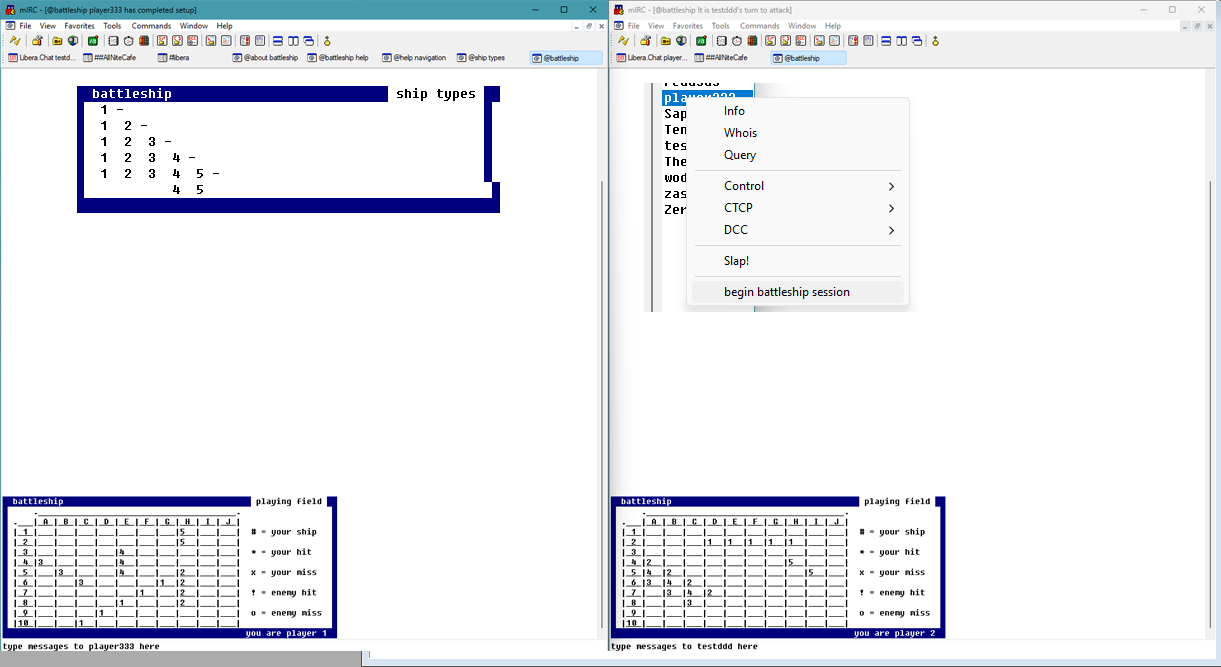Open Channels List globe icon in left mIRC window
The height and width of the screenshot is (667, 1221).
tap(73, 41)
